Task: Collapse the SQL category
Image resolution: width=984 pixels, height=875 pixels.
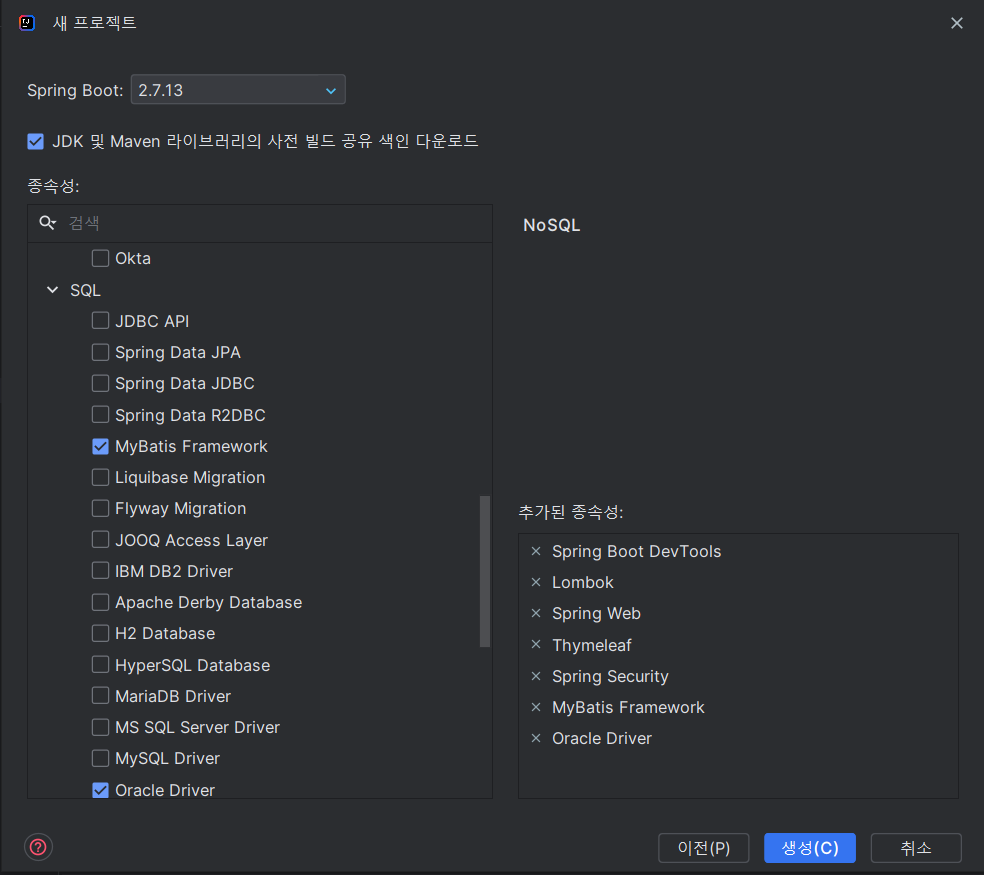Action: coord(53,290)
